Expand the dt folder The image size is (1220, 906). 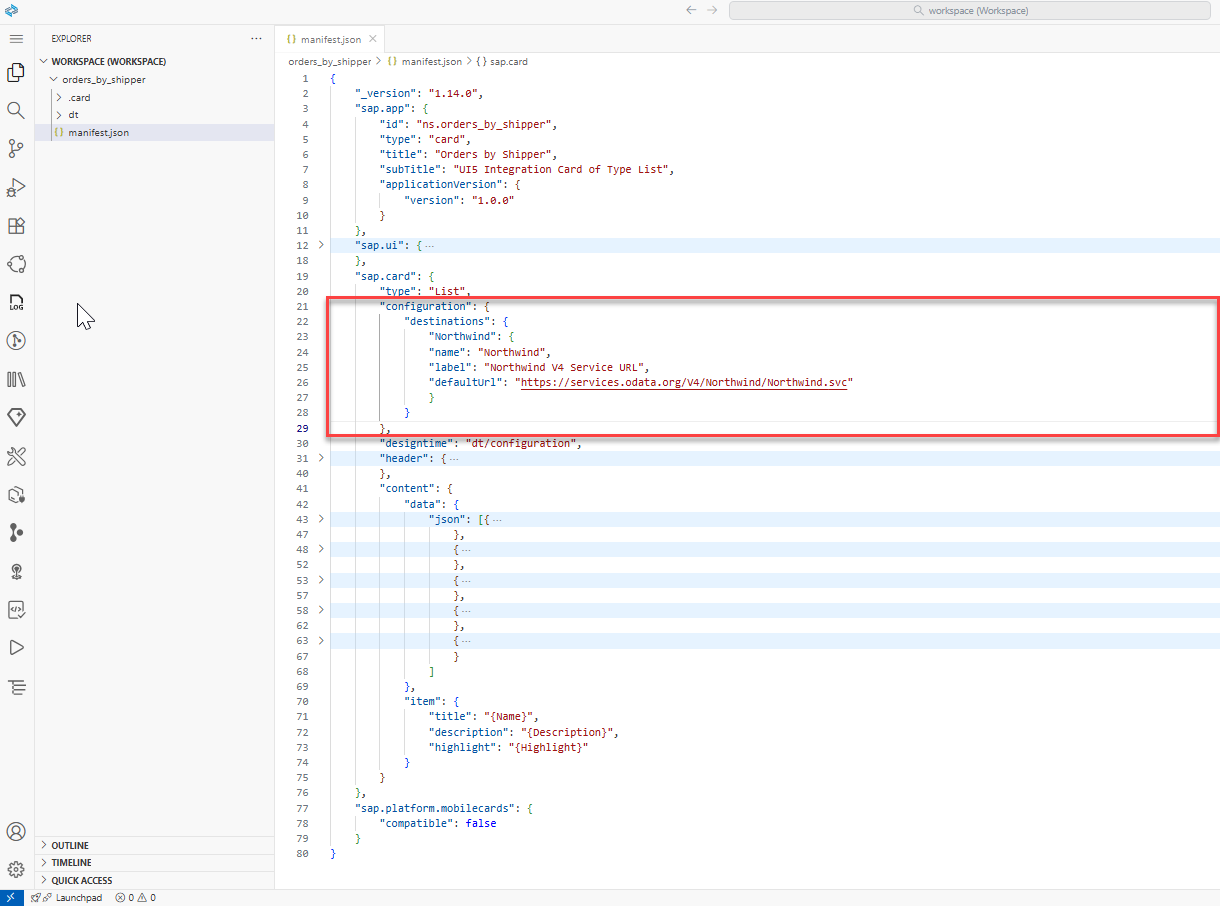59,115
